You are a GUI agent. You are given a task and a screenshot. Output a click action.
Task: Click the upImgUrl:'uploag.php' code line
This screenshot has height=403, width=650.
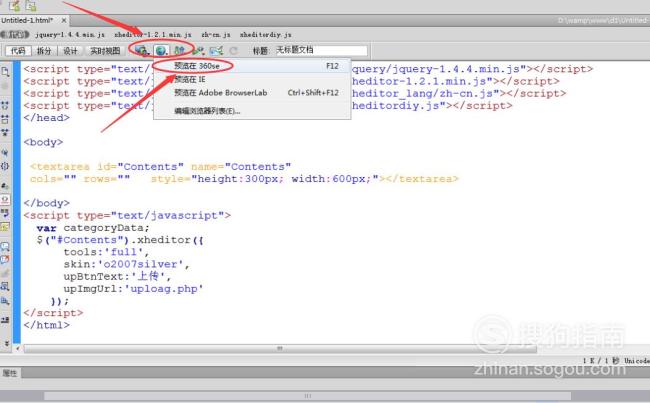point(133,289)
